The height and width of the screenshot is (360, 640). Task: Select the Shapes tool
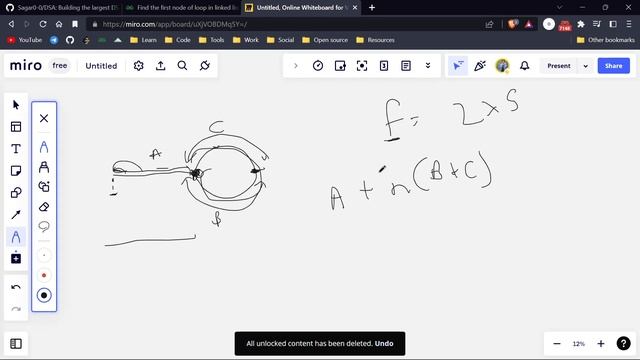point(16,193)
